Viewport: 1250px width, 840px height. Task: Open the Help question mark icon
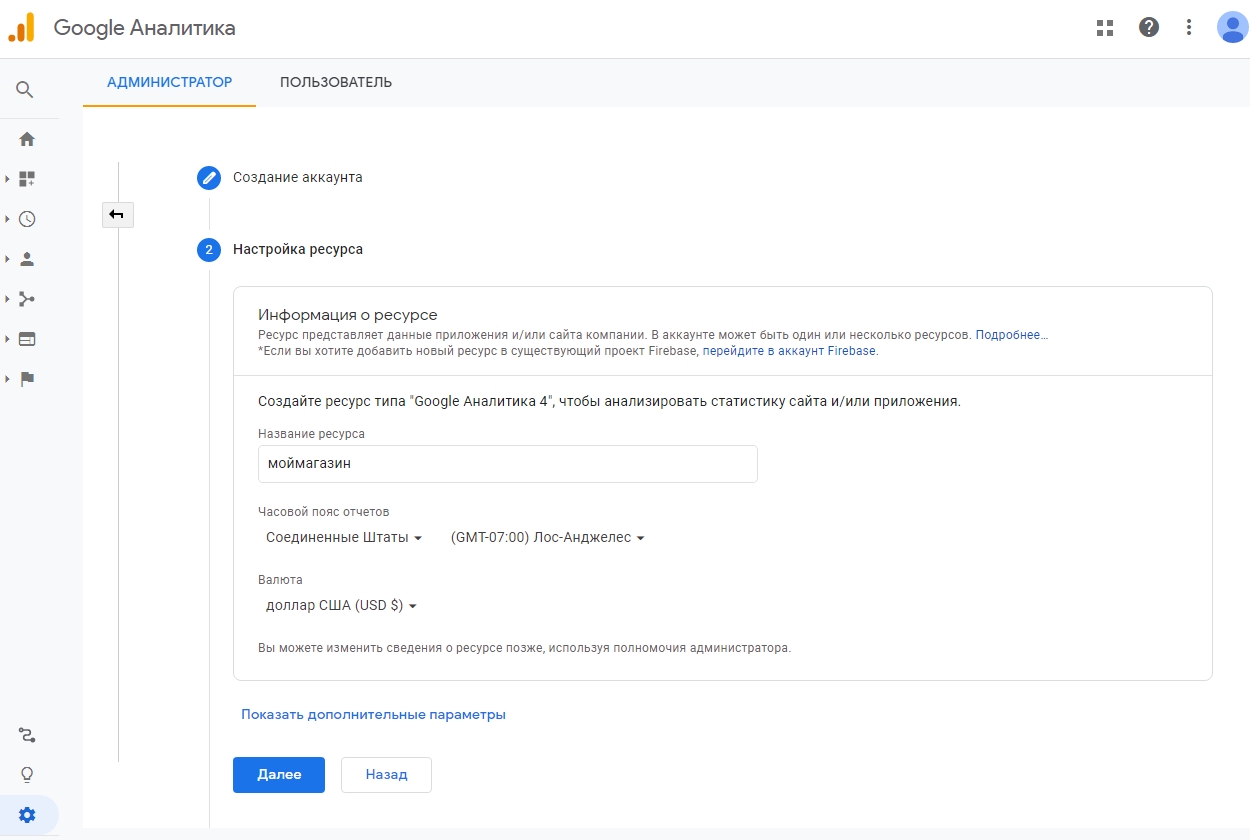click(x=1149, y=28)
